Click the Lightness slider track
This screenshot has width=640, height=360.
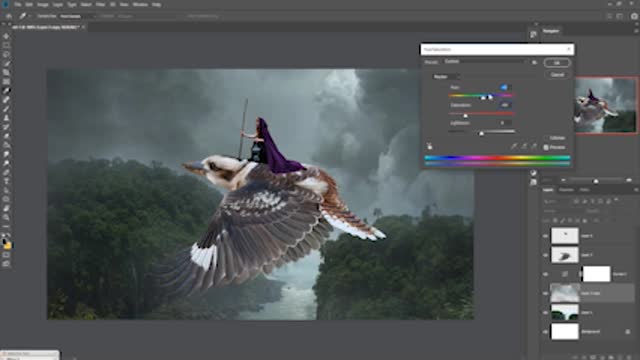[481, 131]
